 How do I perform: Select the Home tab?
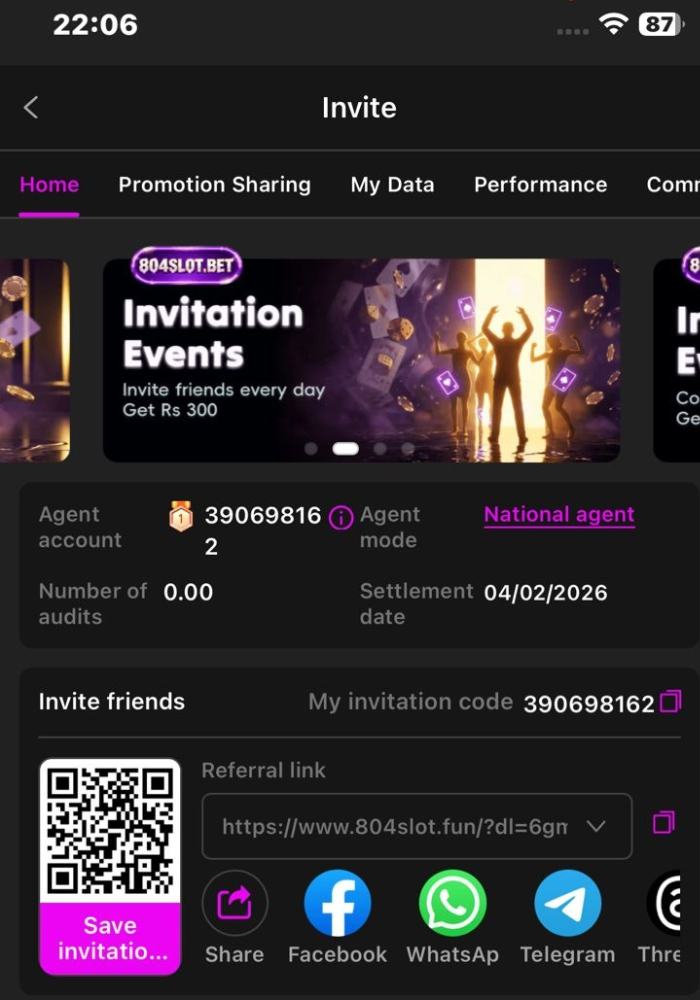[x=49, y=185]
